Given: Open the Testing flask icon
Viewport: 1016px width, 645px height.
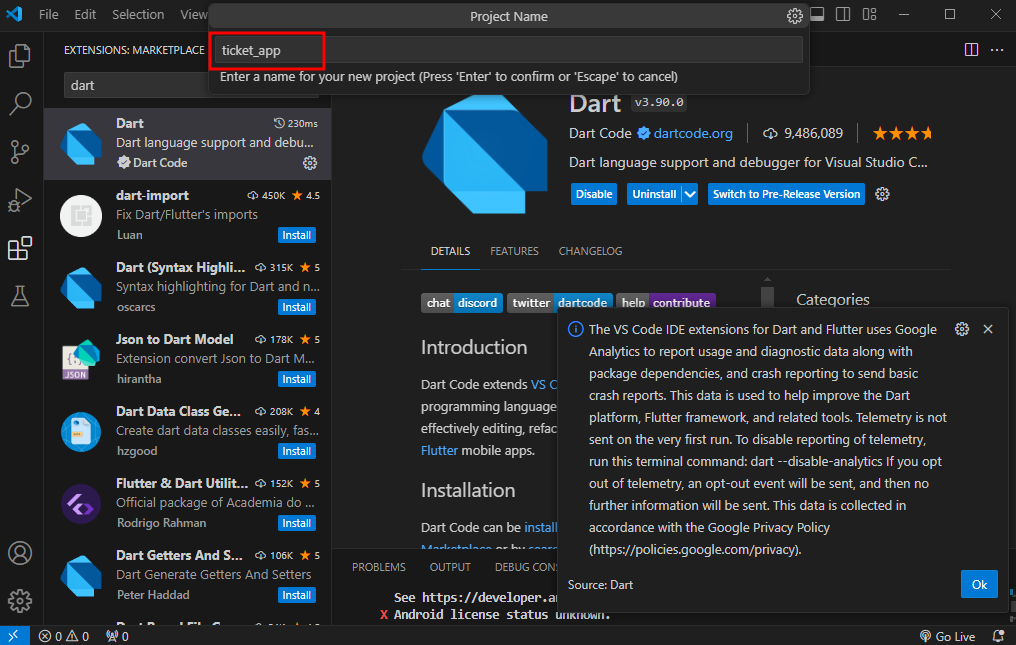Looking at the screenshot, I should 19,296.
